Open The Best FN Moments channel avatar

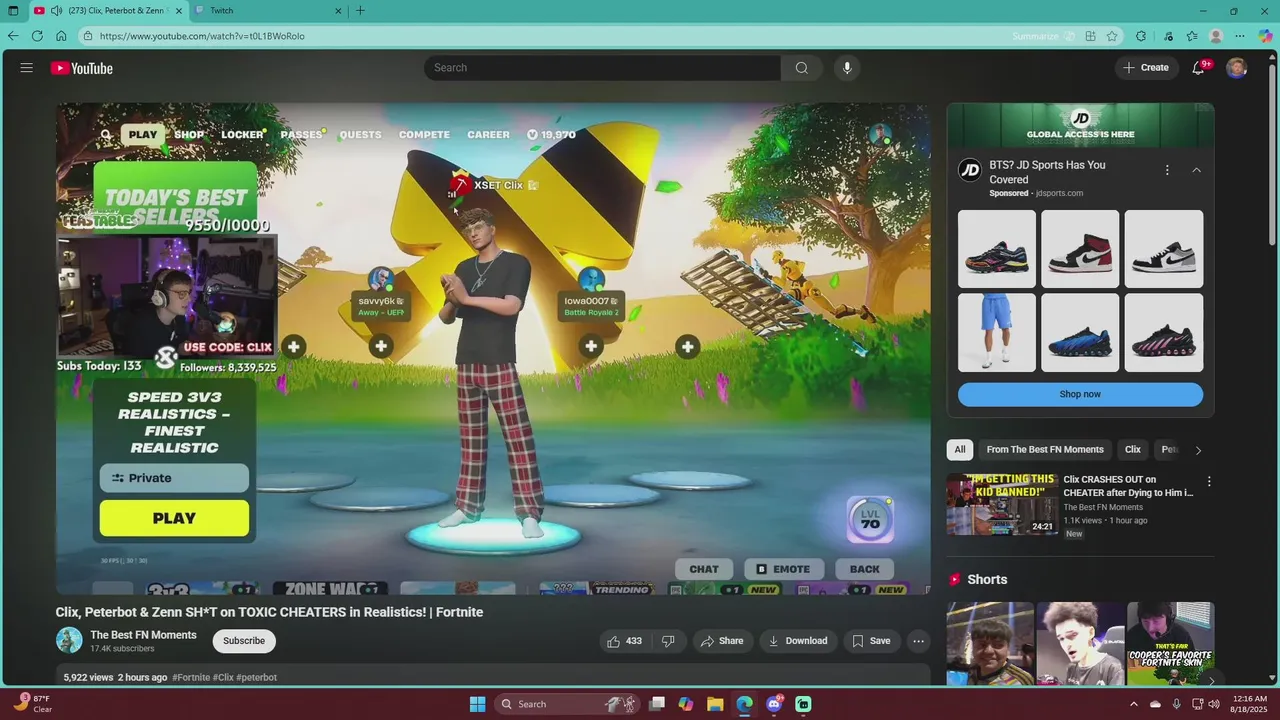(x=69, y=640)
